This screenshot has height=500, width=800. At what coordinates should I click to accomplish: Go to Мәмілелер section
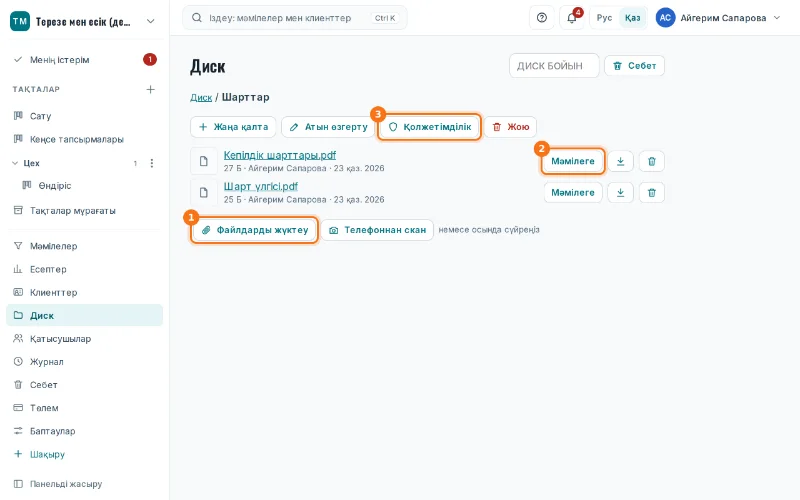point(84,246)
